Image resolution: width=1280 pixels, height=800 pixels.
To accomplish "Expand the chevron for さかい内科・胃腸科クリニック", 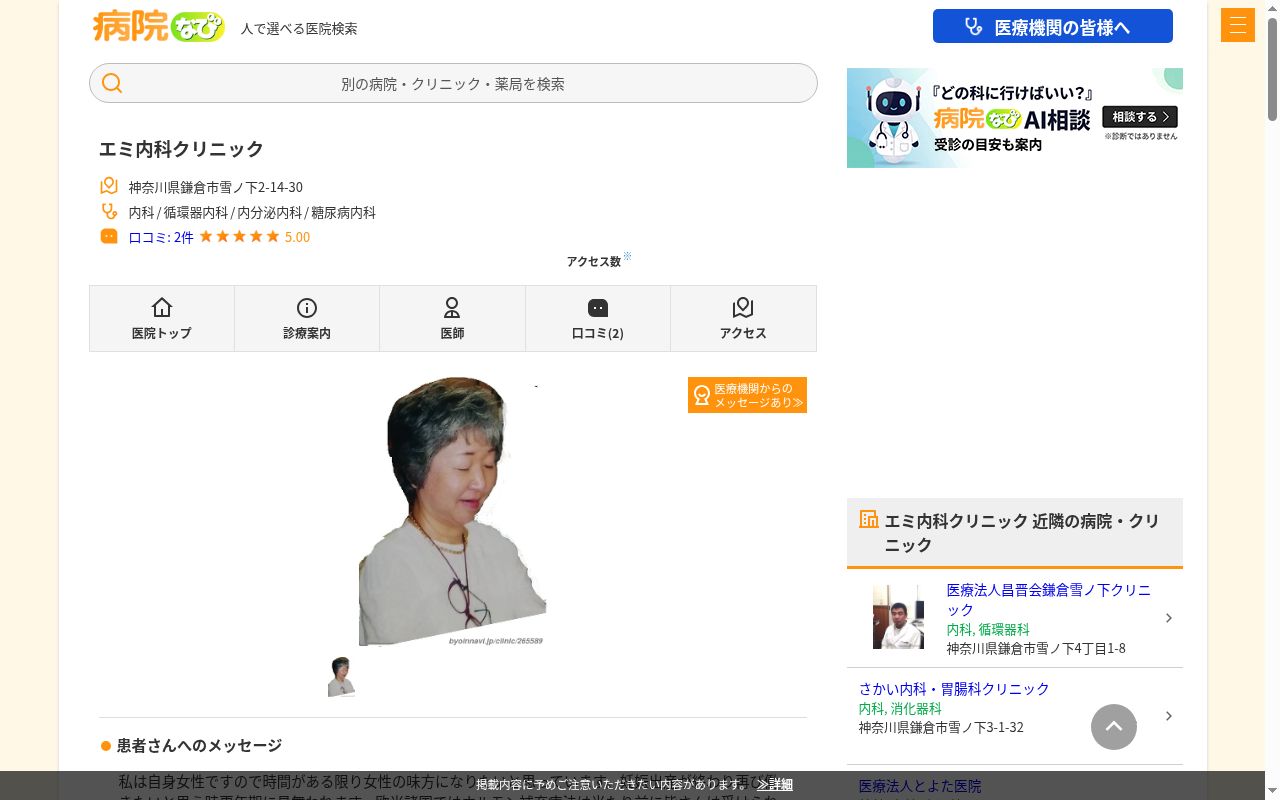I will 1168,716.
